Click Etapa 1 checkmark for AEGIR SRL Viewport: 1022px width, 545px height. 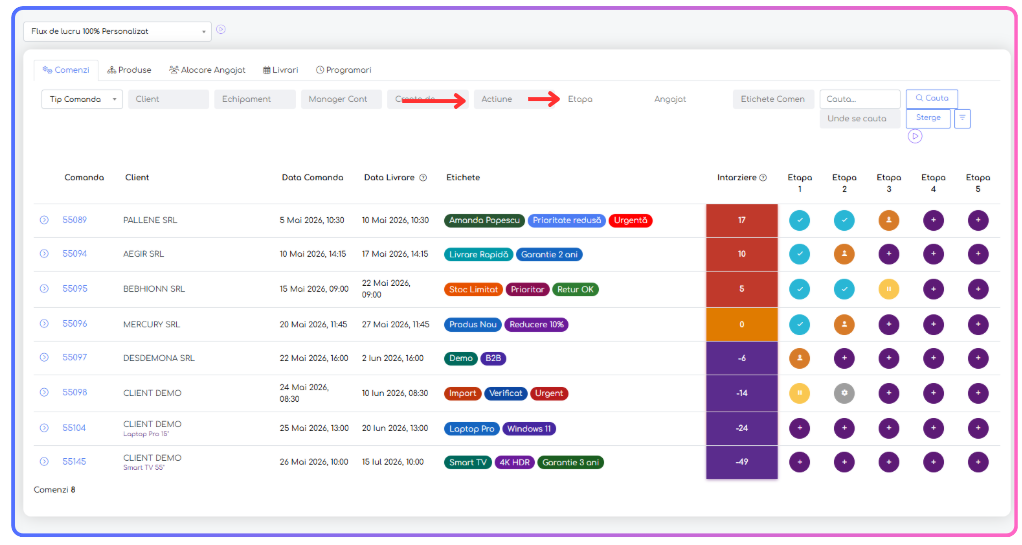pyautogui.click(x=800, y=254)
